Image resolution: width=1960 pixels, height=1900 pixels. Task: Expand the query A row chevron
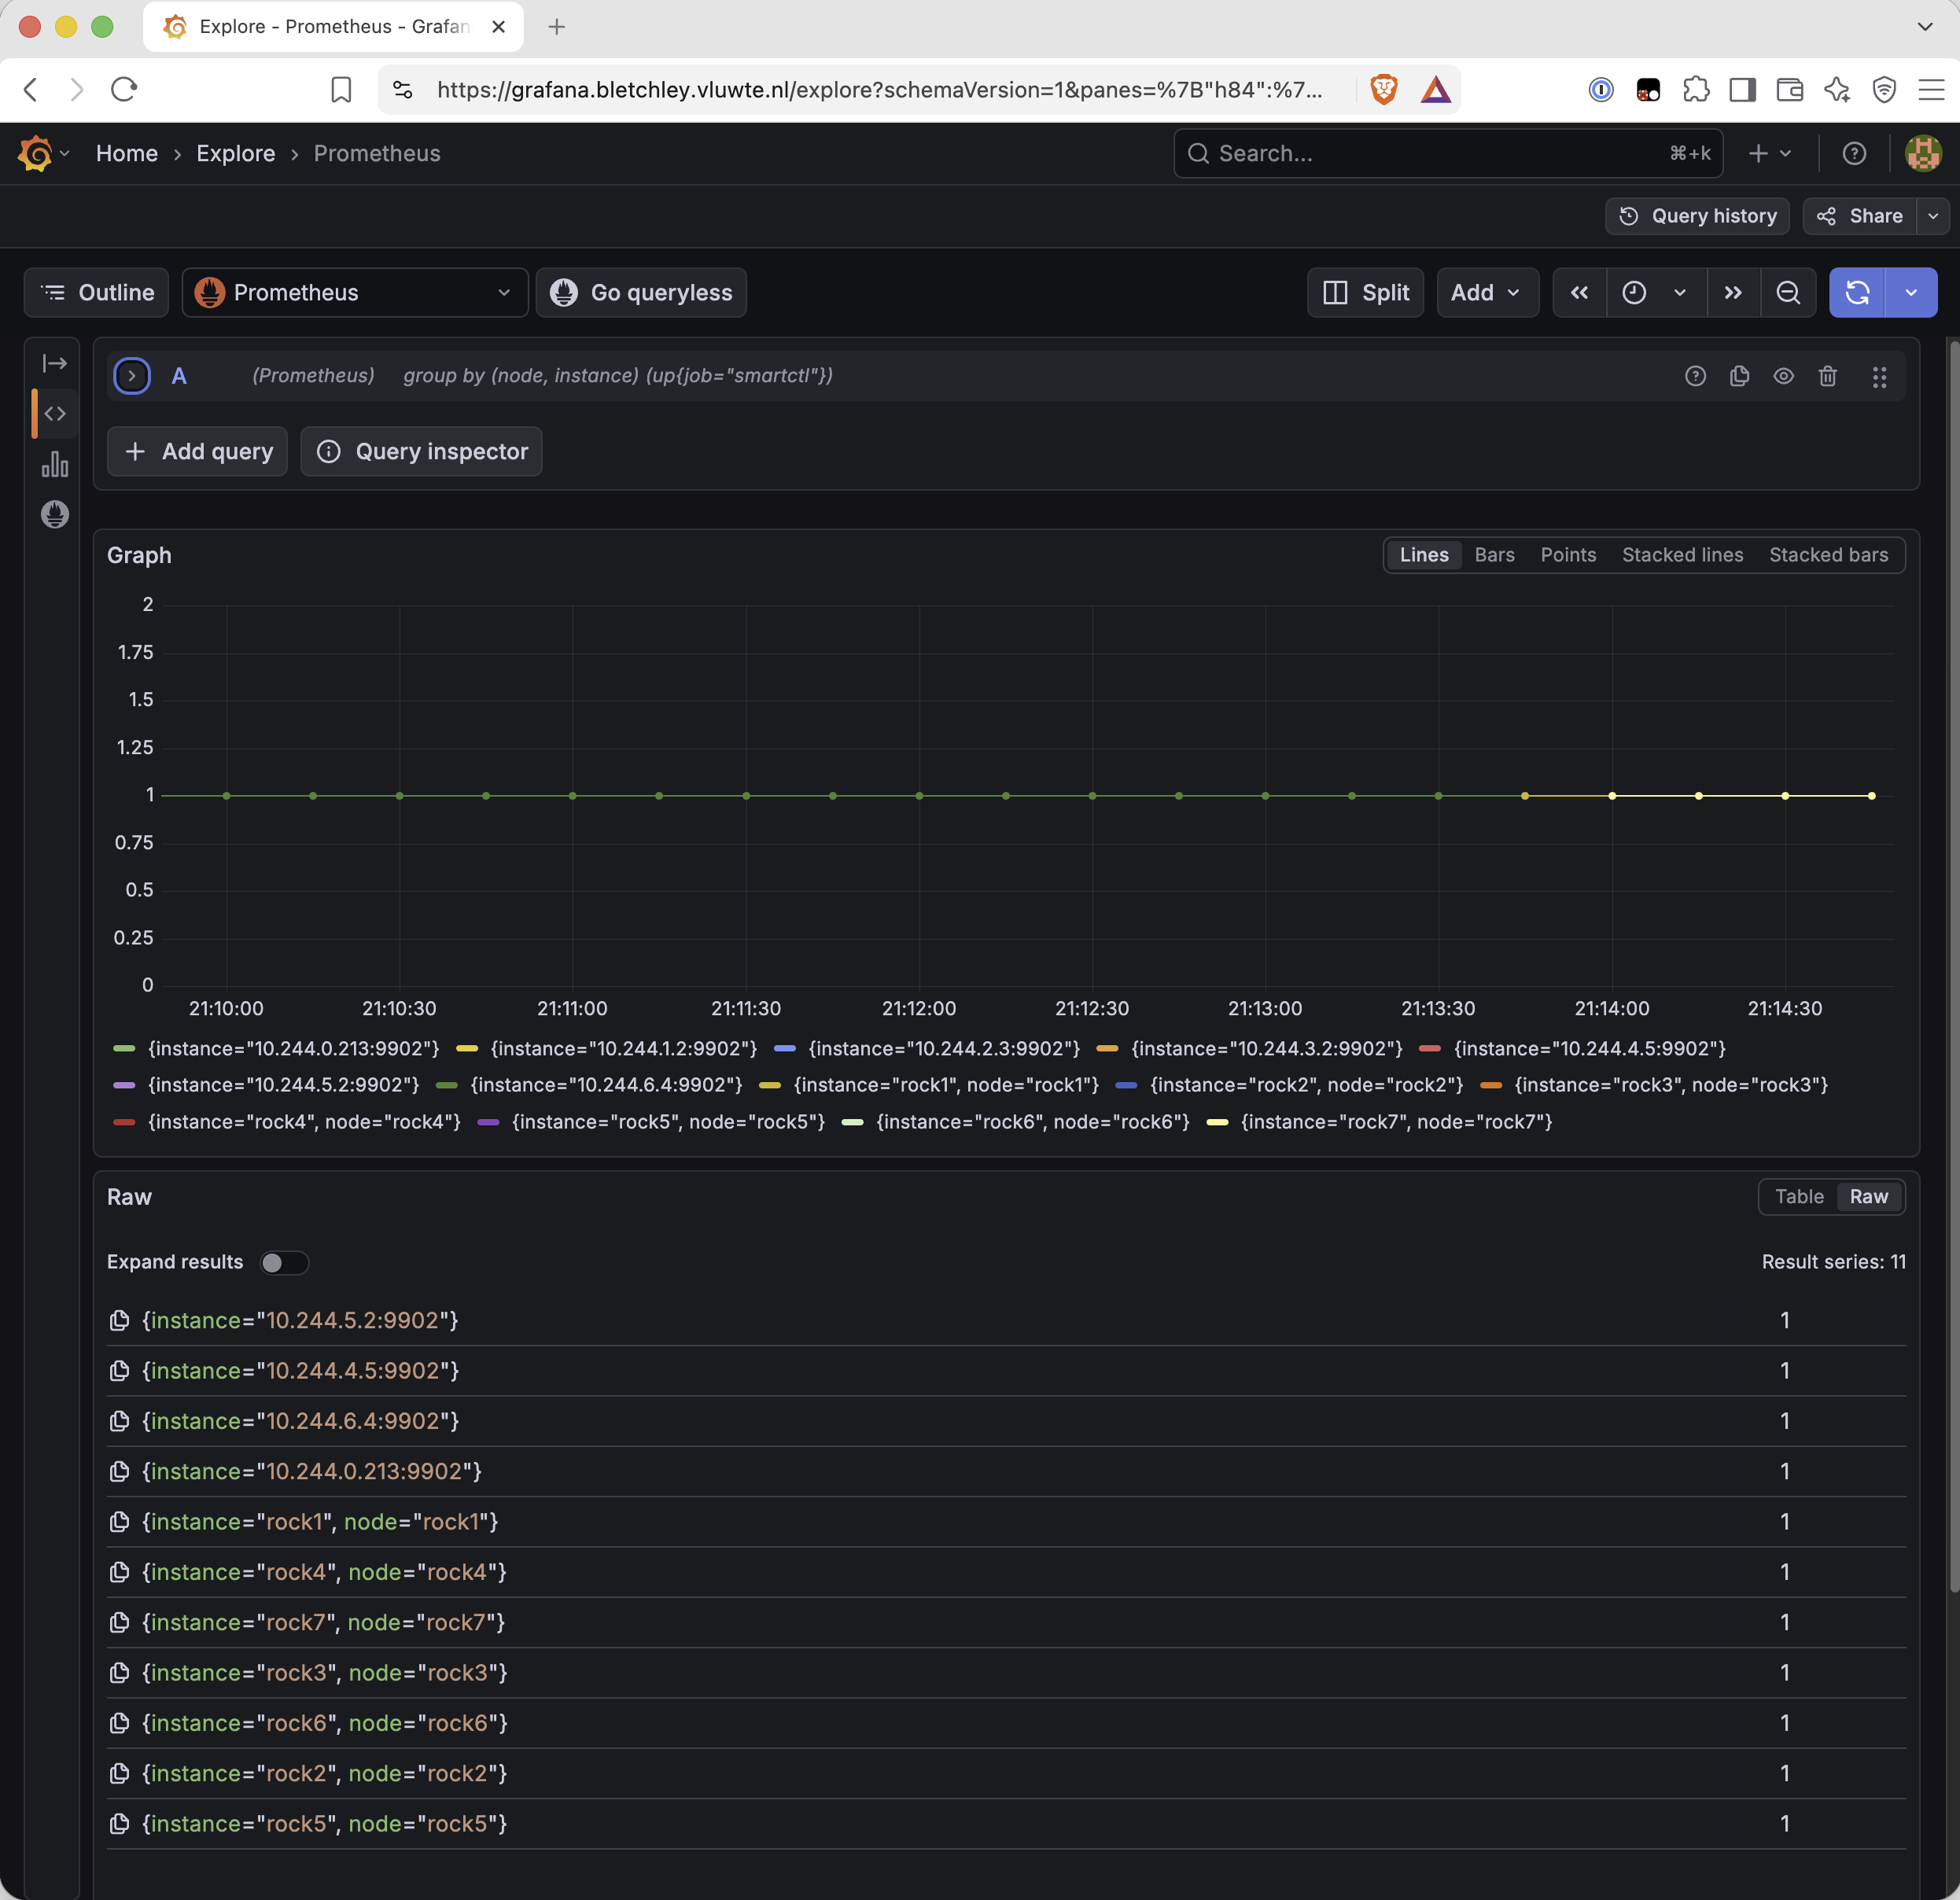[x=132, y=376]
